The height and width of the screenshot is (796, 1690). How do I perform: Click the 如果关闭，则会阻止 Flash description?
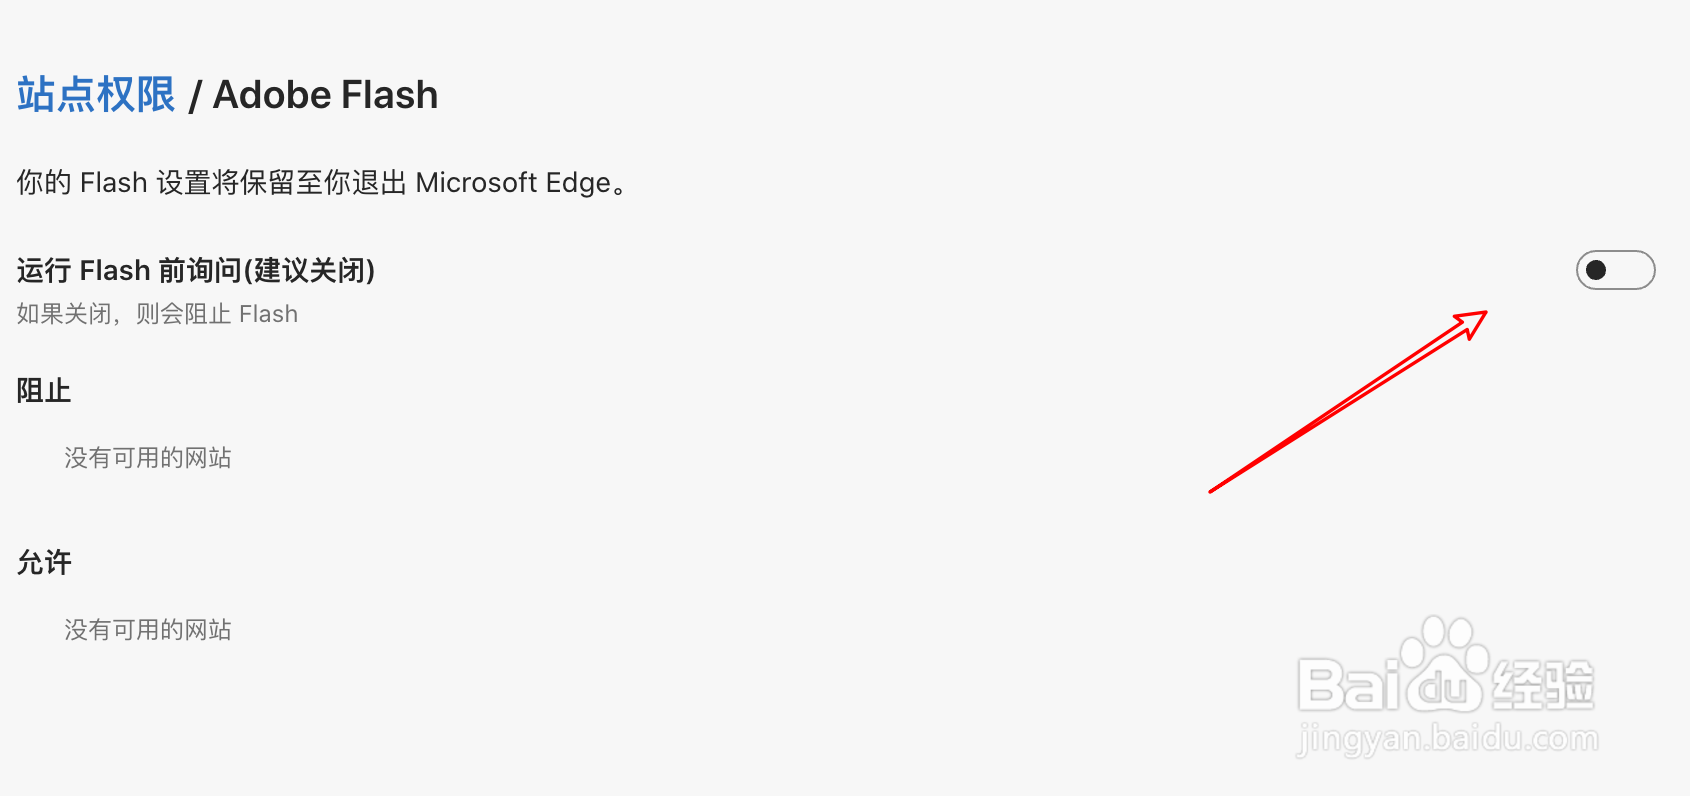point(157,314)
